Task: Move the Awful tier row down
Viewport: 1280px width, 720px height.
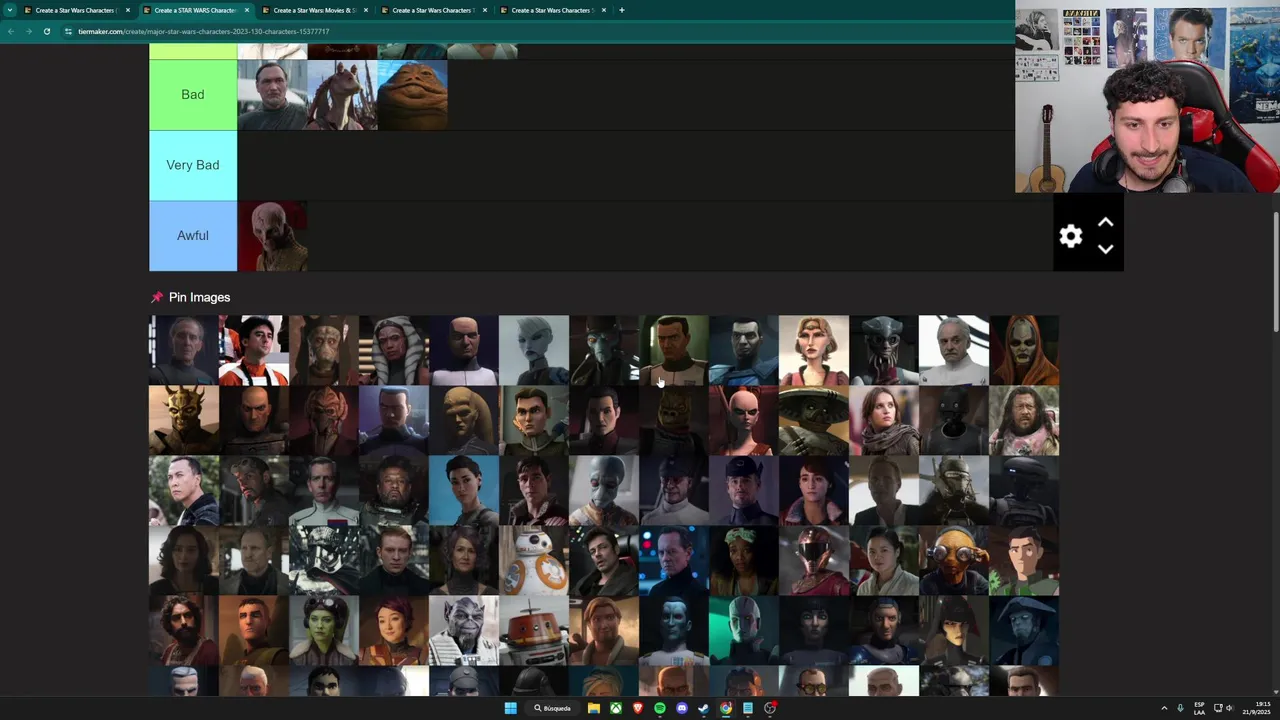Action: (x=1105, y=249)
